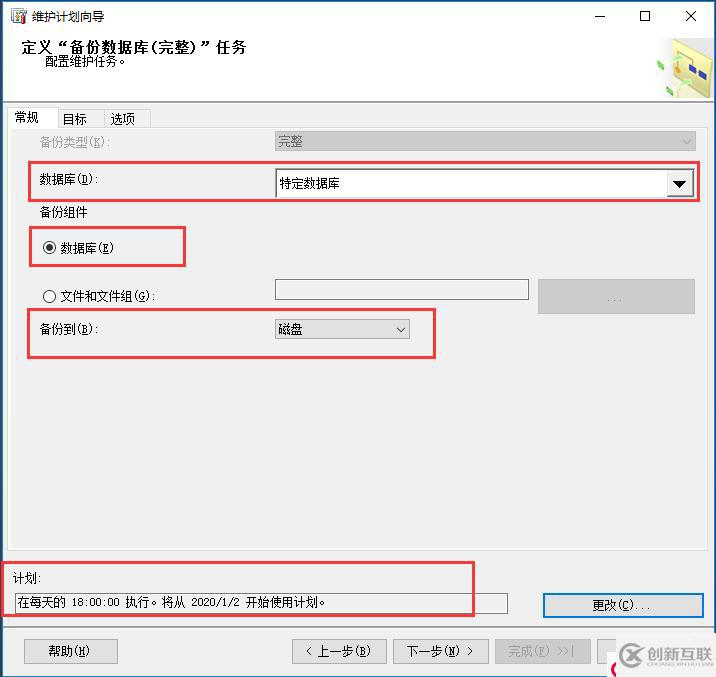This screenshot has height=677, width=716.
Task: Open the 选项 tab
Action: pos(127,119)
